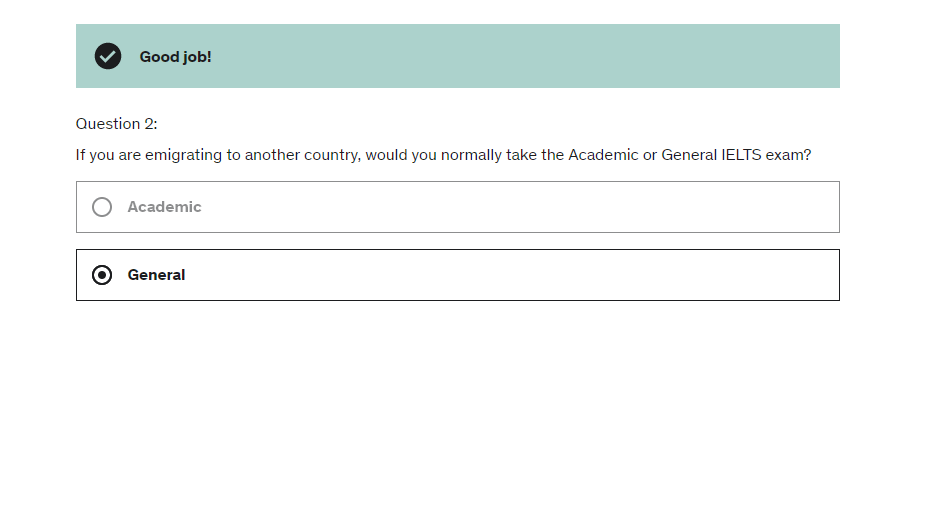
Task: Click the word "exam?" ending the question
Action: pyautogui.click(x=789, y=155)
